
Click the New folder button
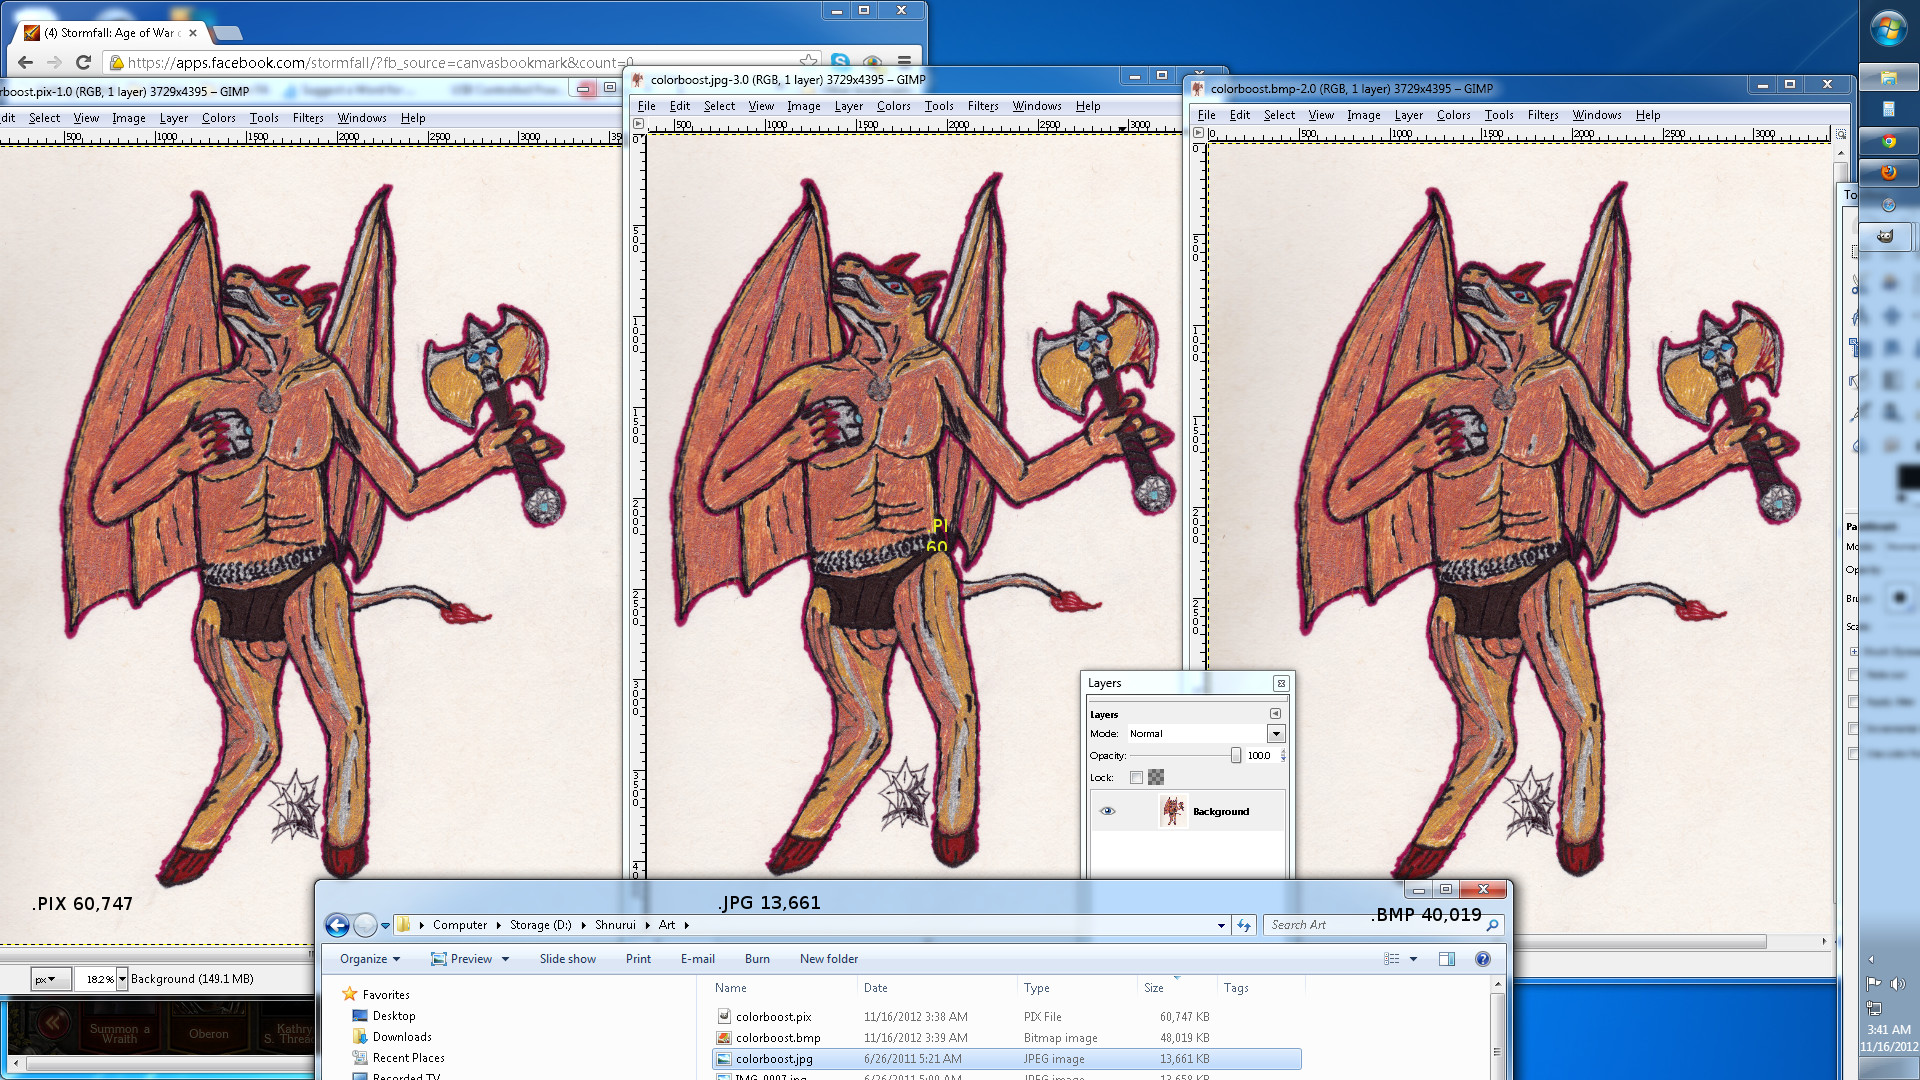tap(828, 959)
